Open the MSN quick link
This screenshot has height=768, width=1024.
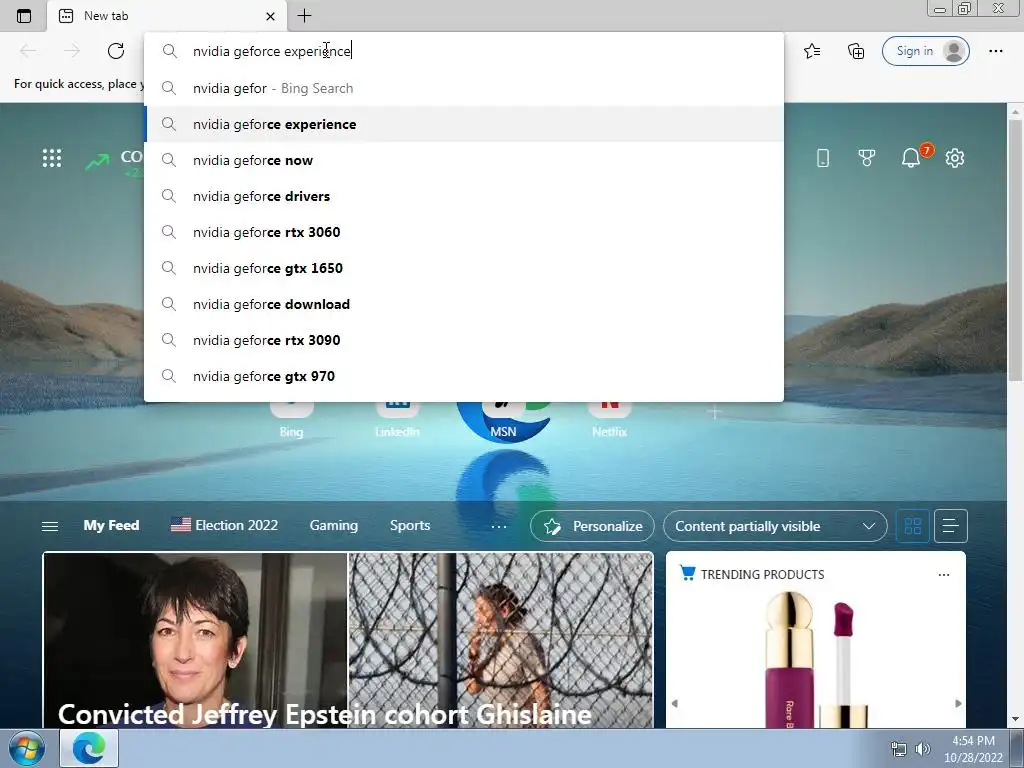tap(503, 421)
